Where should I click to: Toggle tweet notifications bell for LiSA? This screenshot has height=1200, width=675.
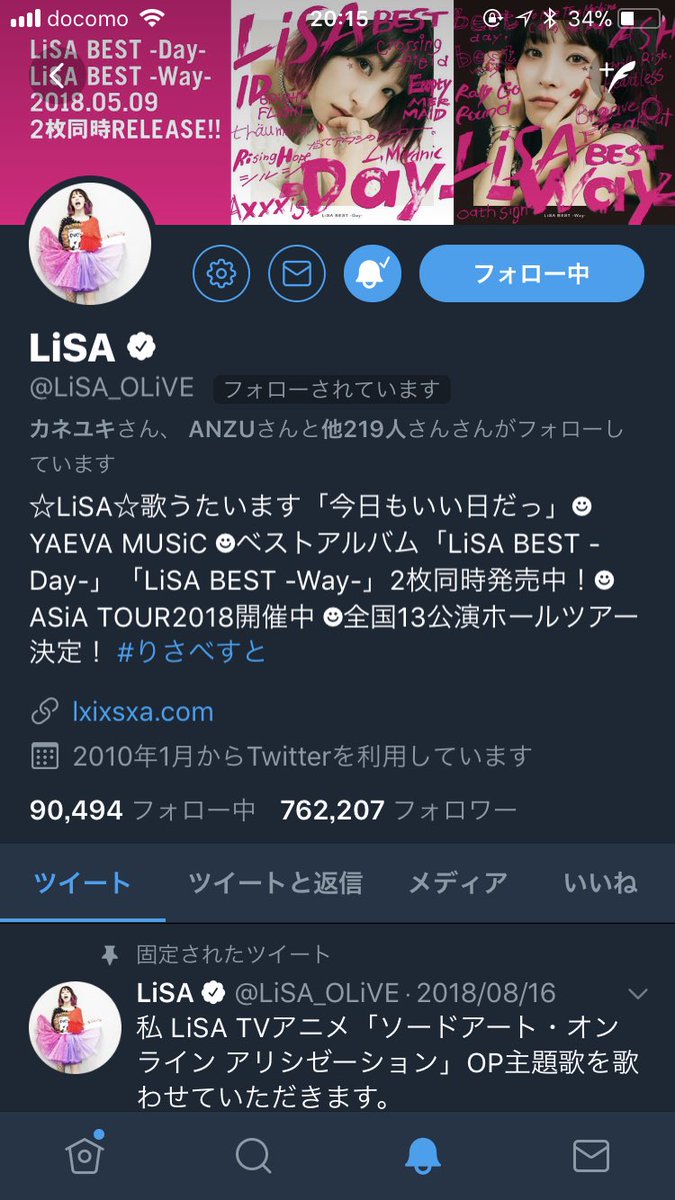(372, 273)
